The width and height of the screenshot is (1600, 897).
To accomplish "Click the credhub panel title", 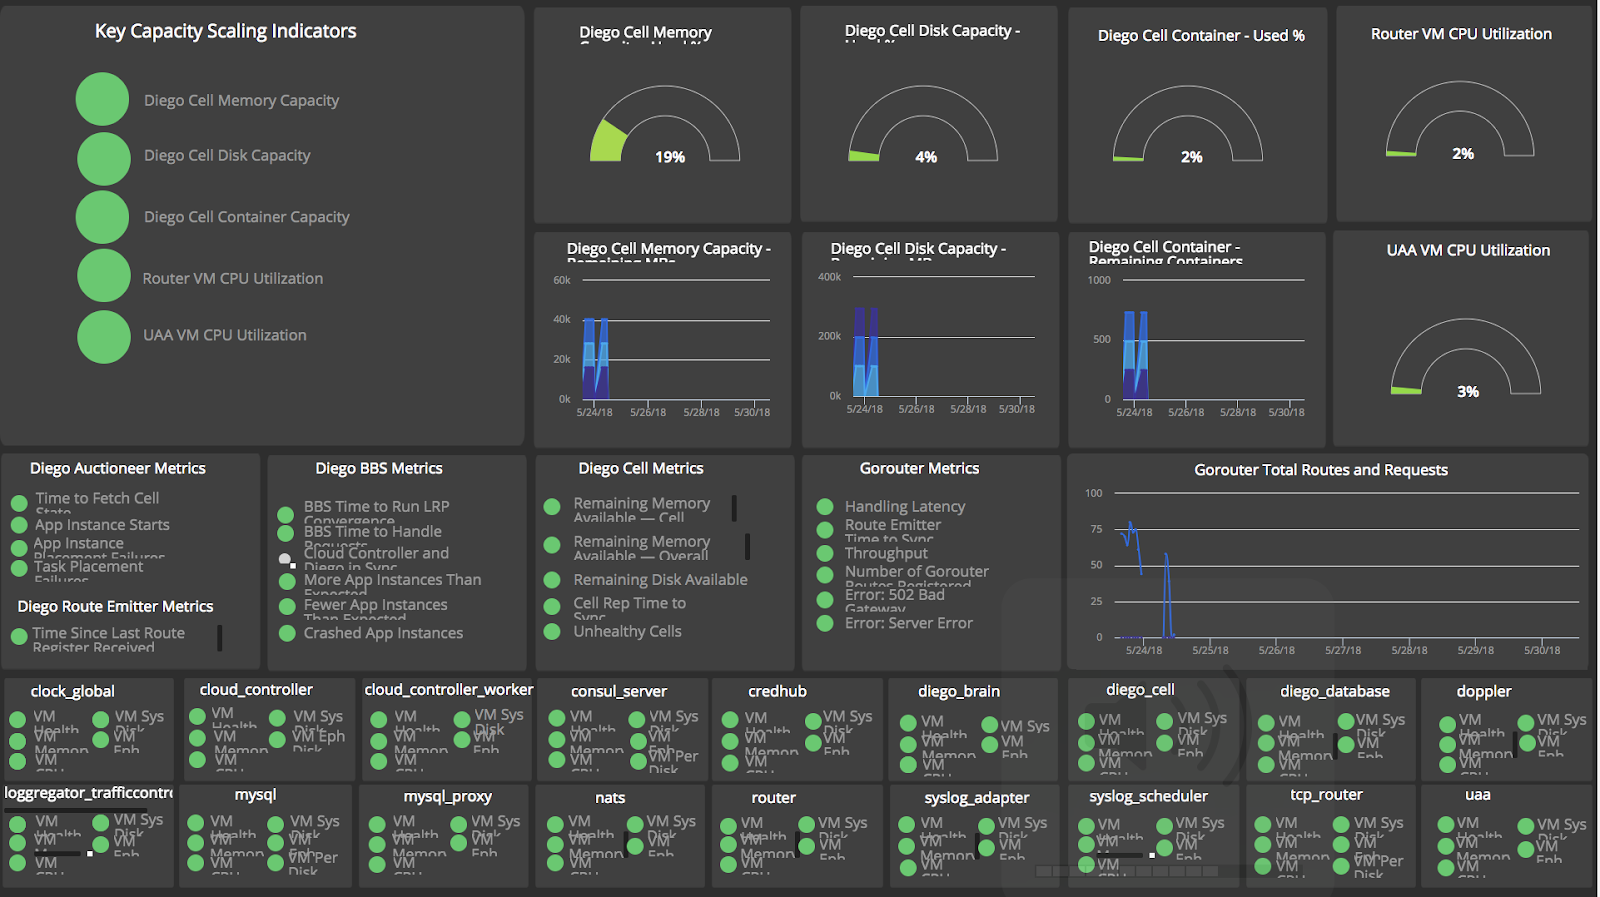I will click(x=777, y=691).
